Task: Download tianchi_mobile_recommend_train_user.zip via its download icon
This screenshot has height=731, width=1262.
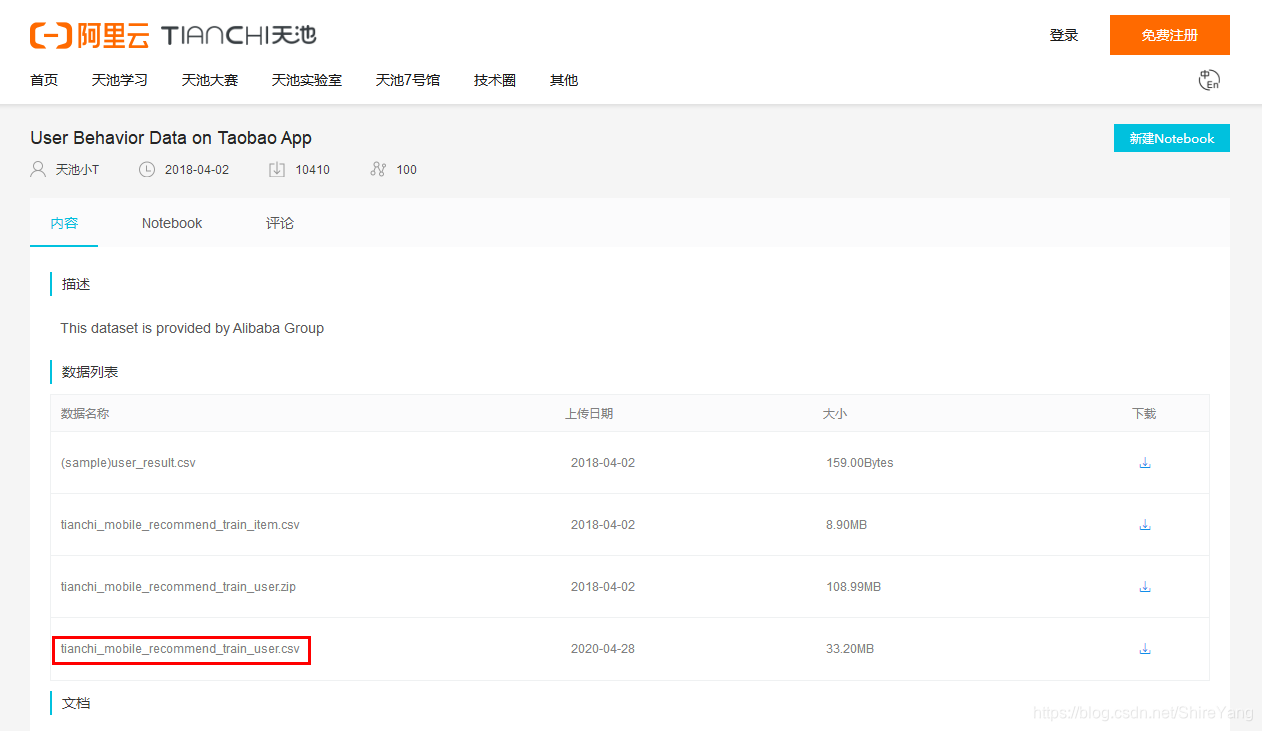Action: click(1145, 587)
